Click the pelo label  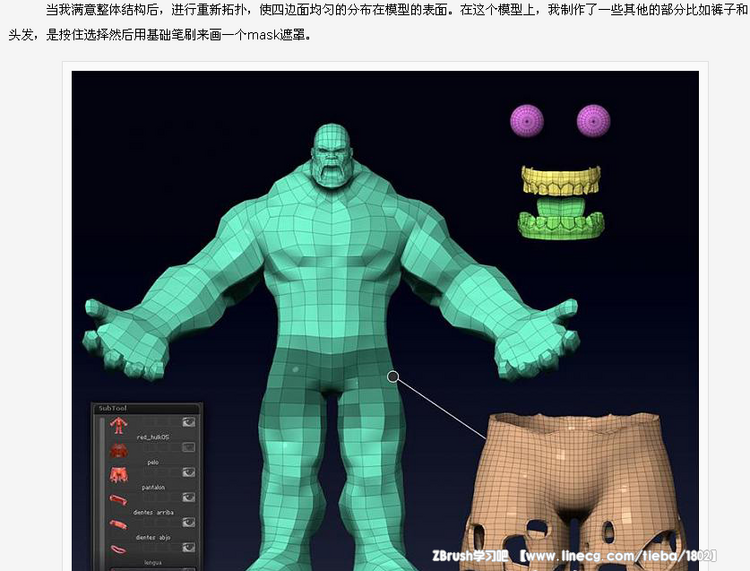pyautogui.click(x=153, y=462)
